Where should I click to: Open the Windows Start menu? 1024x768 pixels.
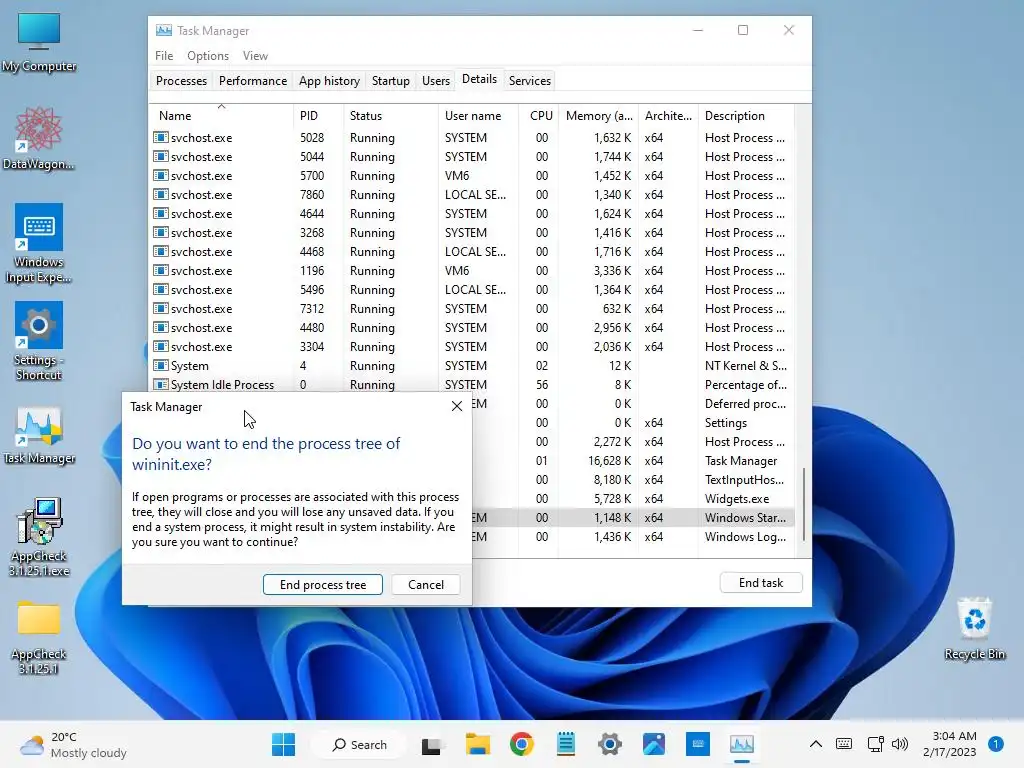pos(283,744)
